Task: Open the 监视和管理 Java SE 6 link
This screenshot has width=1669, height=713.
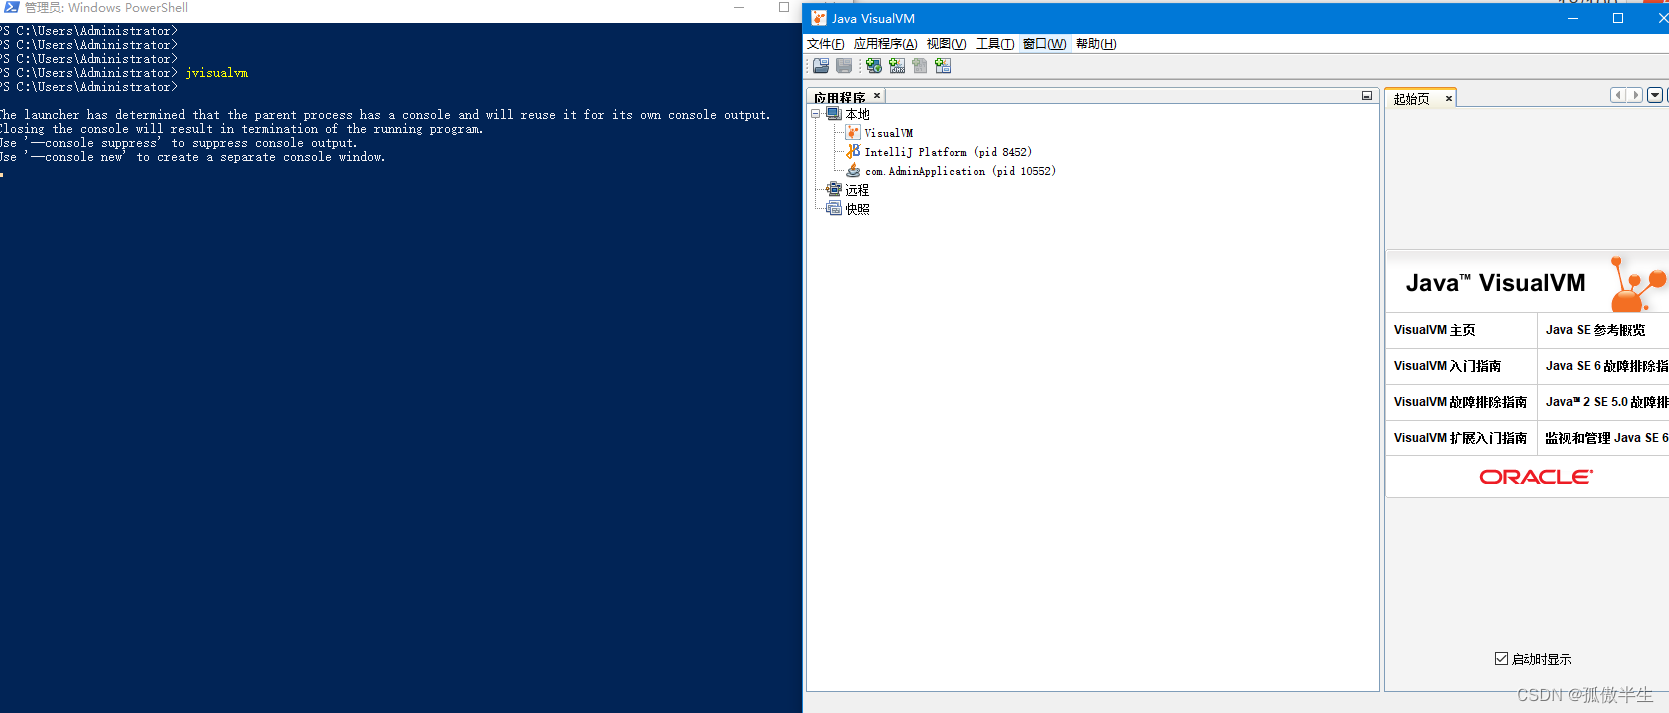Action: click(1607, 438)
